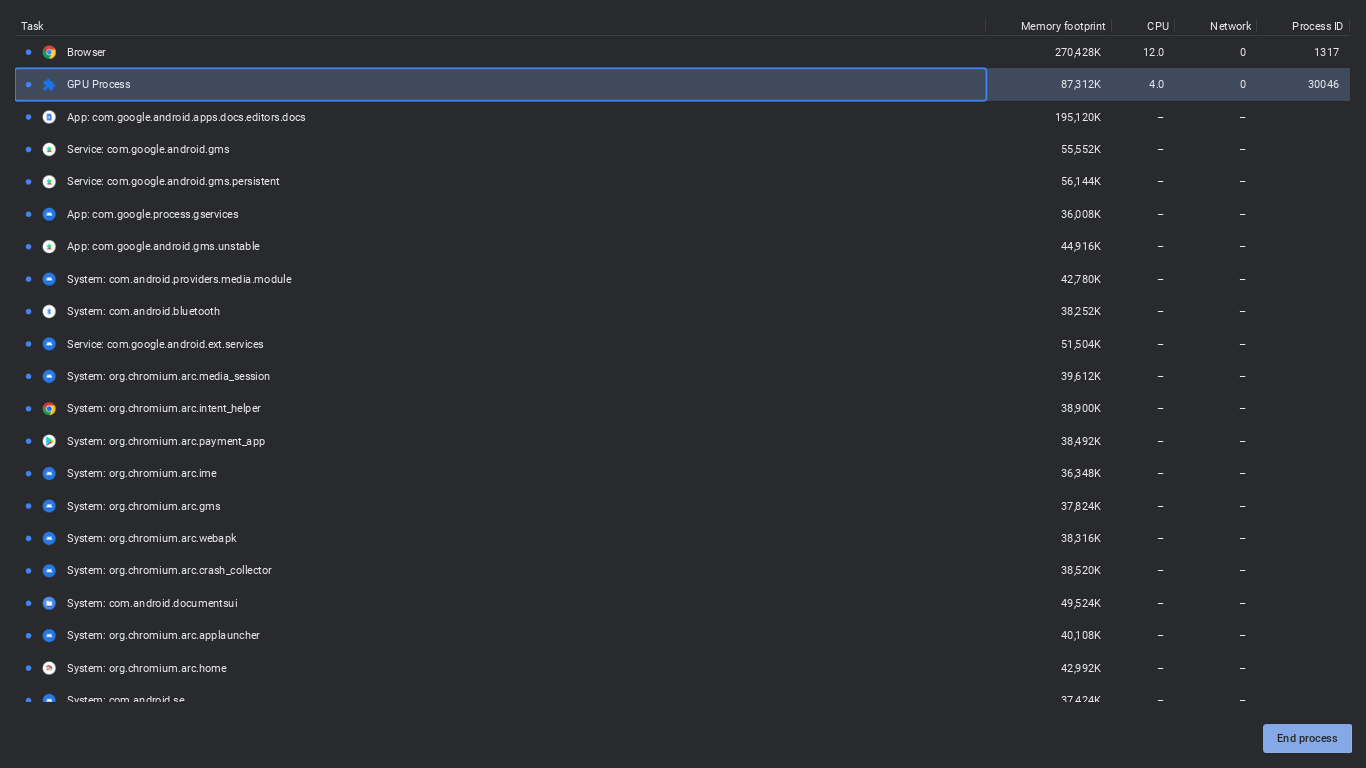Click the 36,008K memory value
Viewport: 1366px width, 768px height.
1081,214
